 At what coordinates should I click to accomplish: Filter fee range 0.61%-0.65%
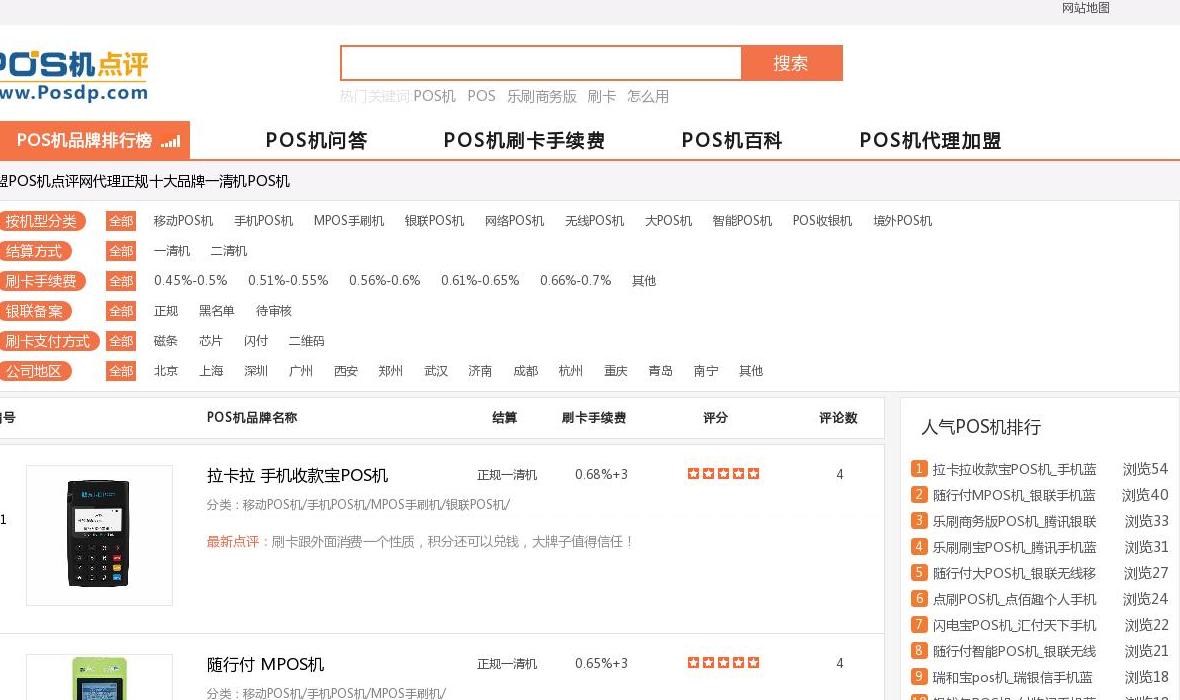pos(480,281)
